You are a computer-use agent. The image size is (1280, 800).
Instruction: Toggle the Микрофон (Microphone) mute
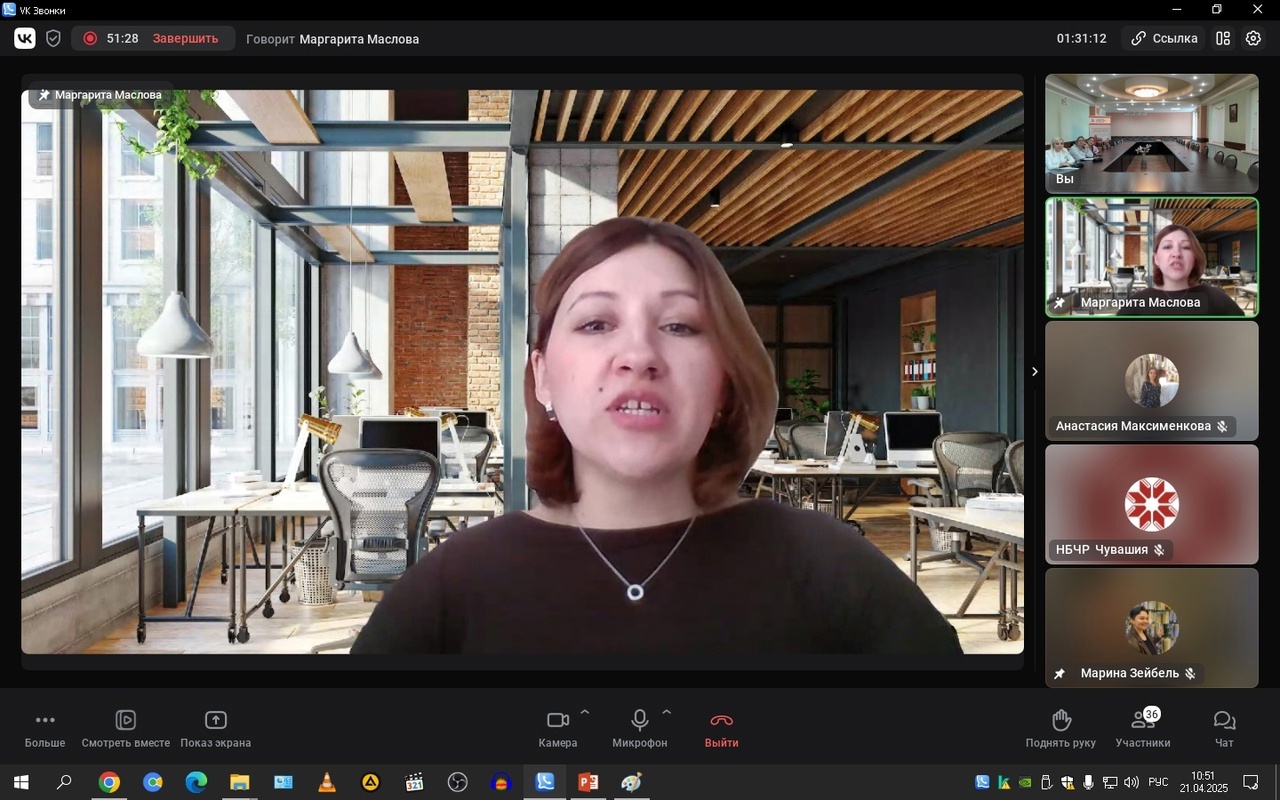(640, 729)
